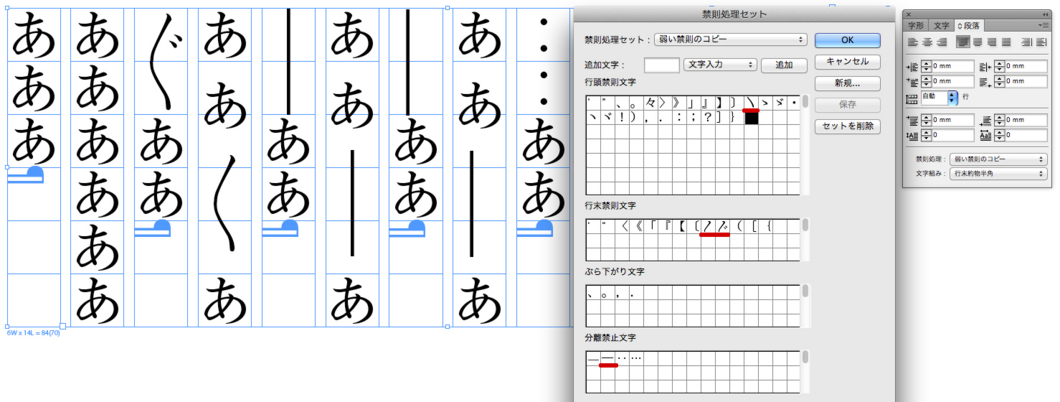The height and width of the screenshot is (402, 1060).
Task: Open 禁則処理 dropdown in the 段落 panel
Action: tap(996, 159)
